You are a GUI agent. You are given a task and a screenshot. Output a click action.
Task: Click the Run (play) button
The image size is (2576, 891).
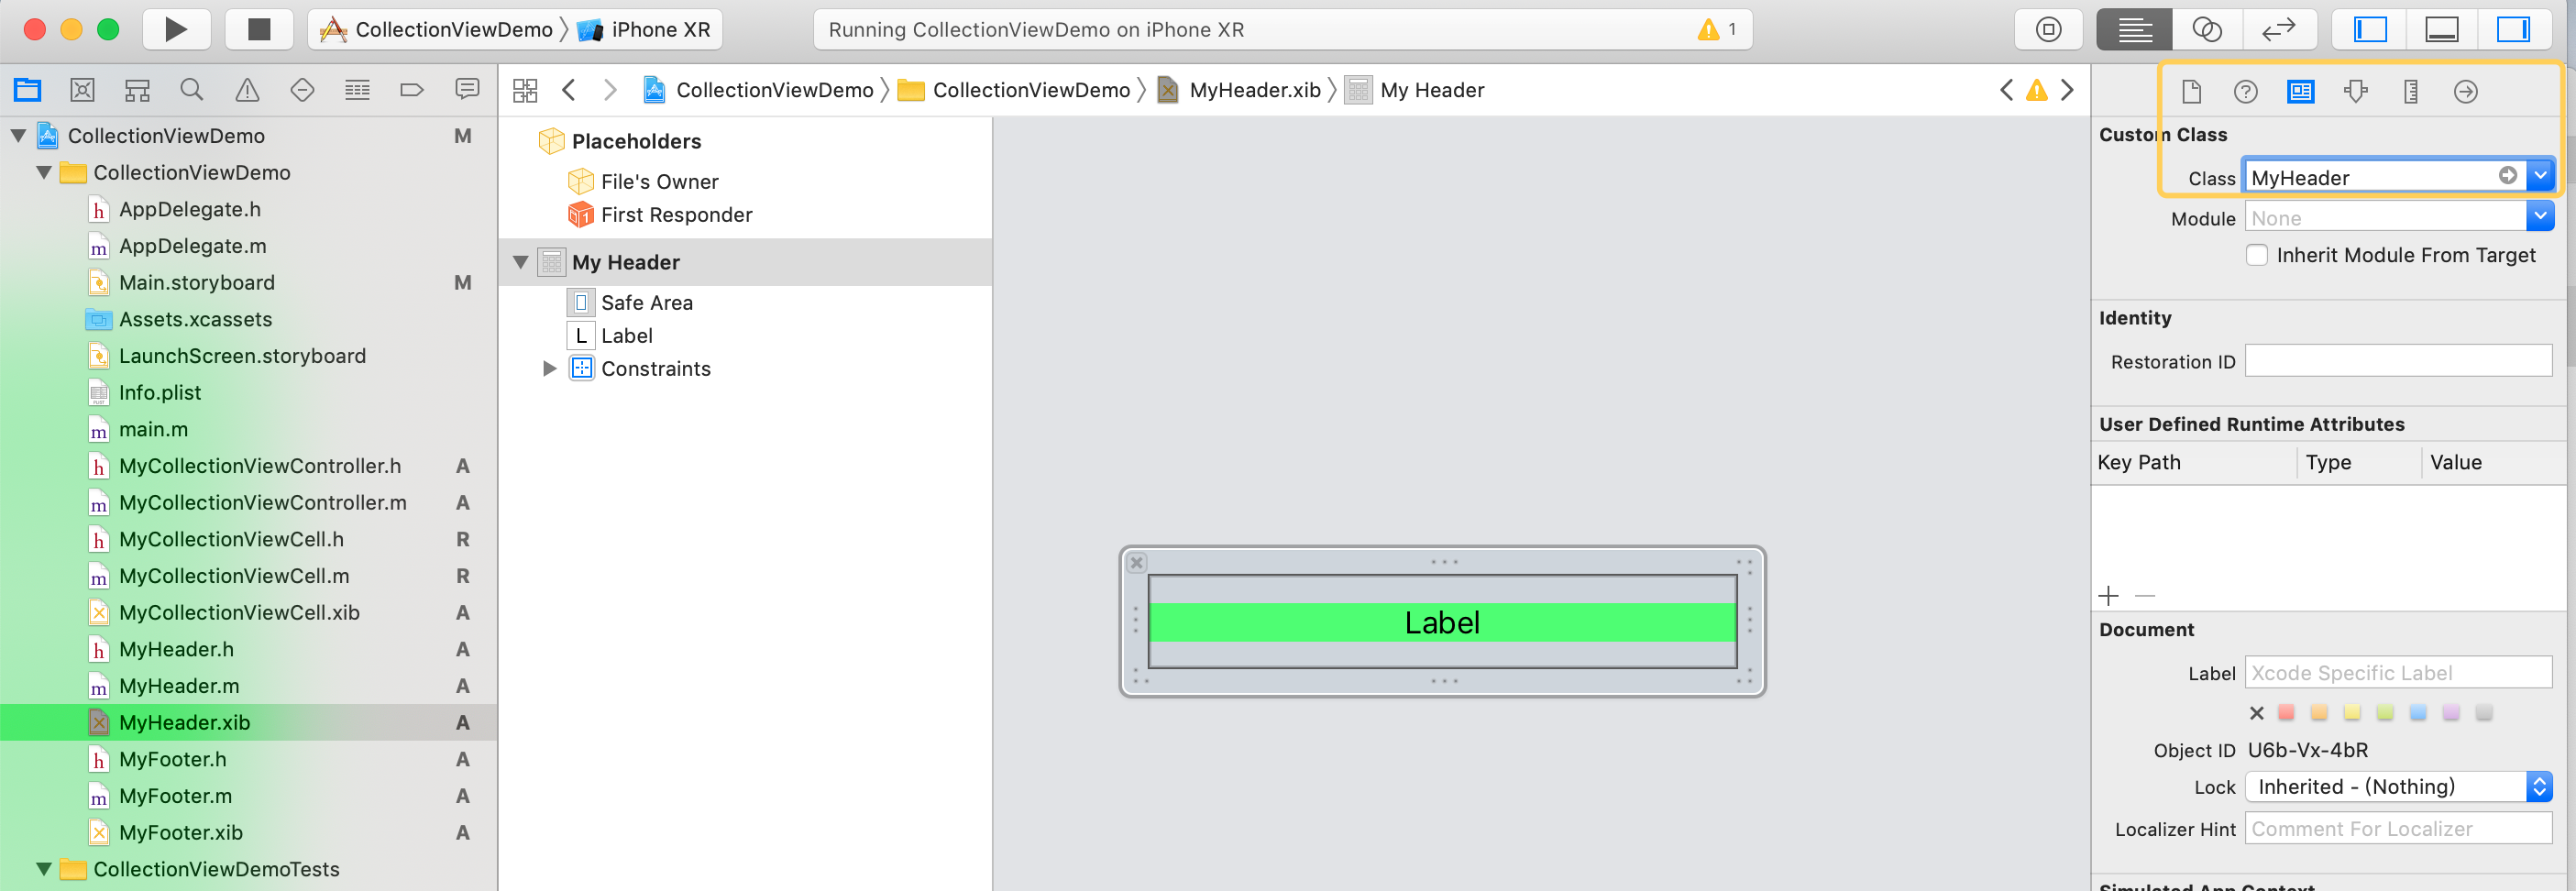tap(176, 29)
